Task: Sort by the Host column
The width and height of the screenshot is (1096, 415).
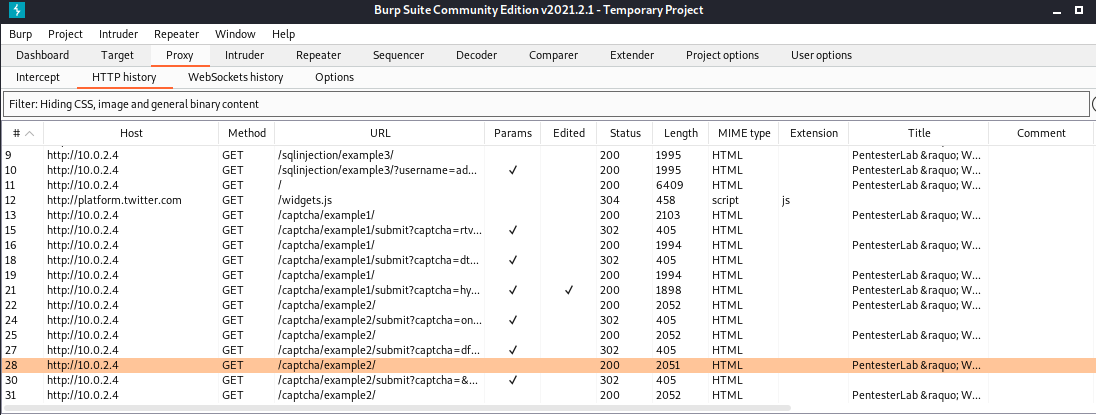Action: (x=131, y=133)
